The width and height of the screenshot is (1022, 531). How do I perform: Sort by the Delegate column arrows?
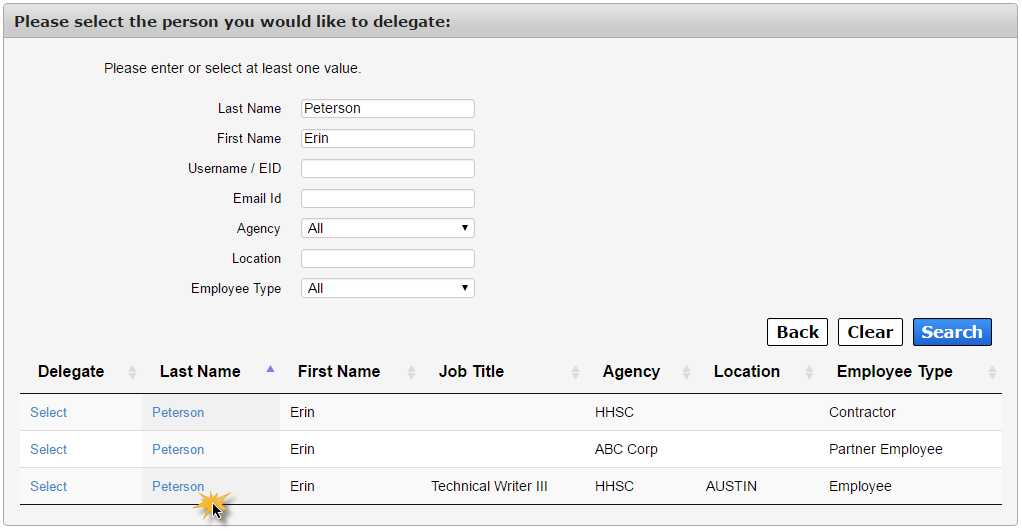click(132, 372)
